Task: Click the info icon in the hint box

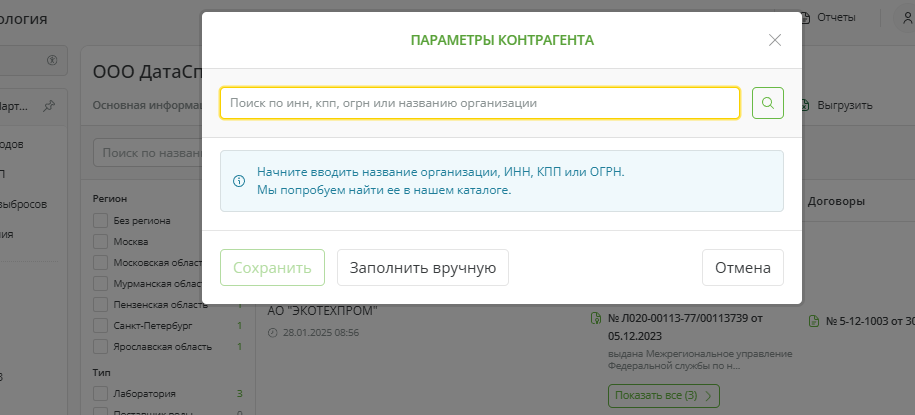Action: [239, 181]
